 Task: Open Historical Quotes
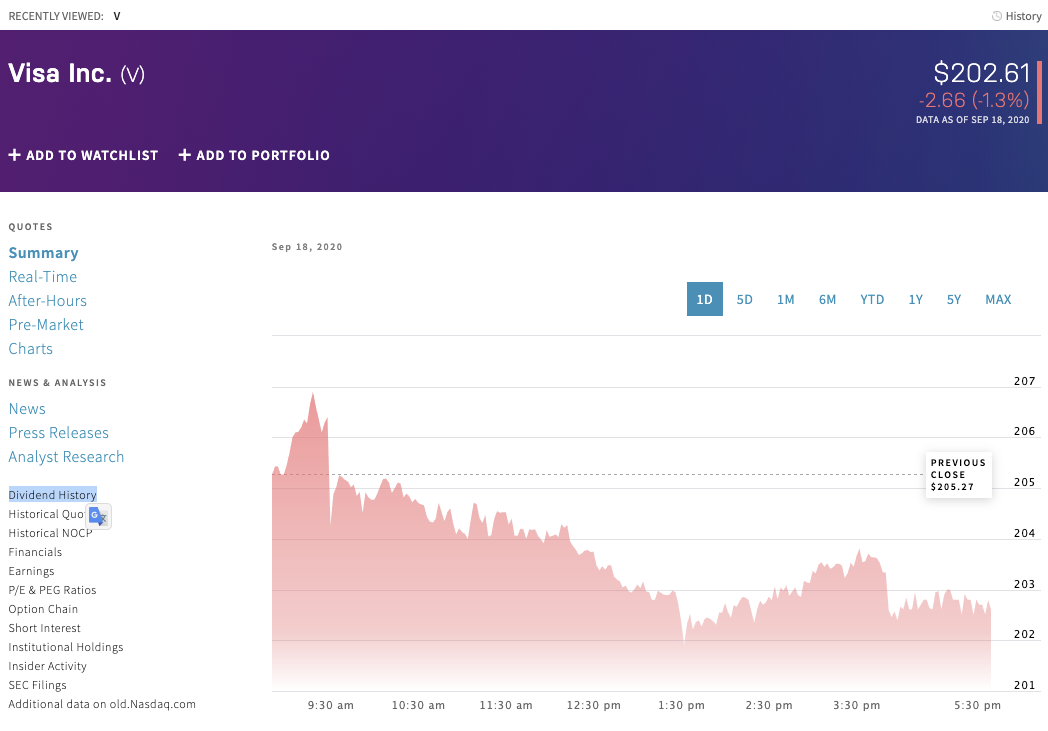click(47, 514)
